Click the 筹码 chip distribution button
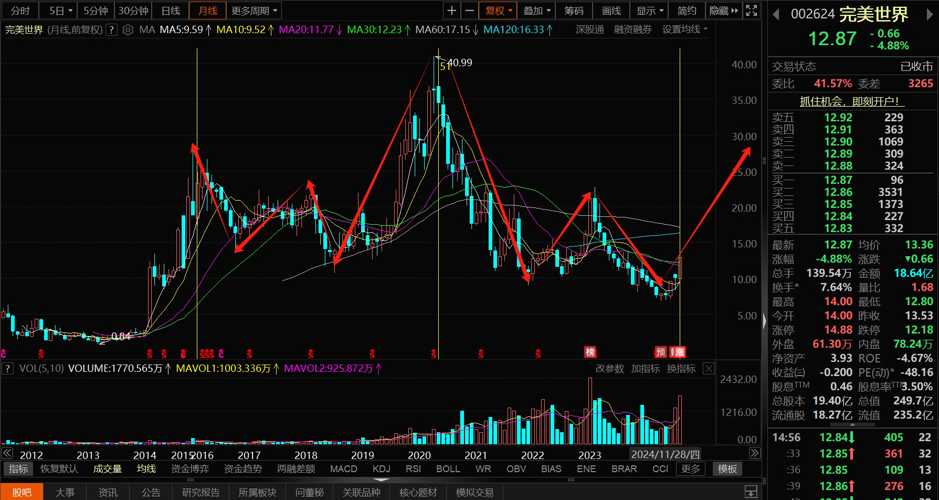939x500 pixels. pos(574,10)
